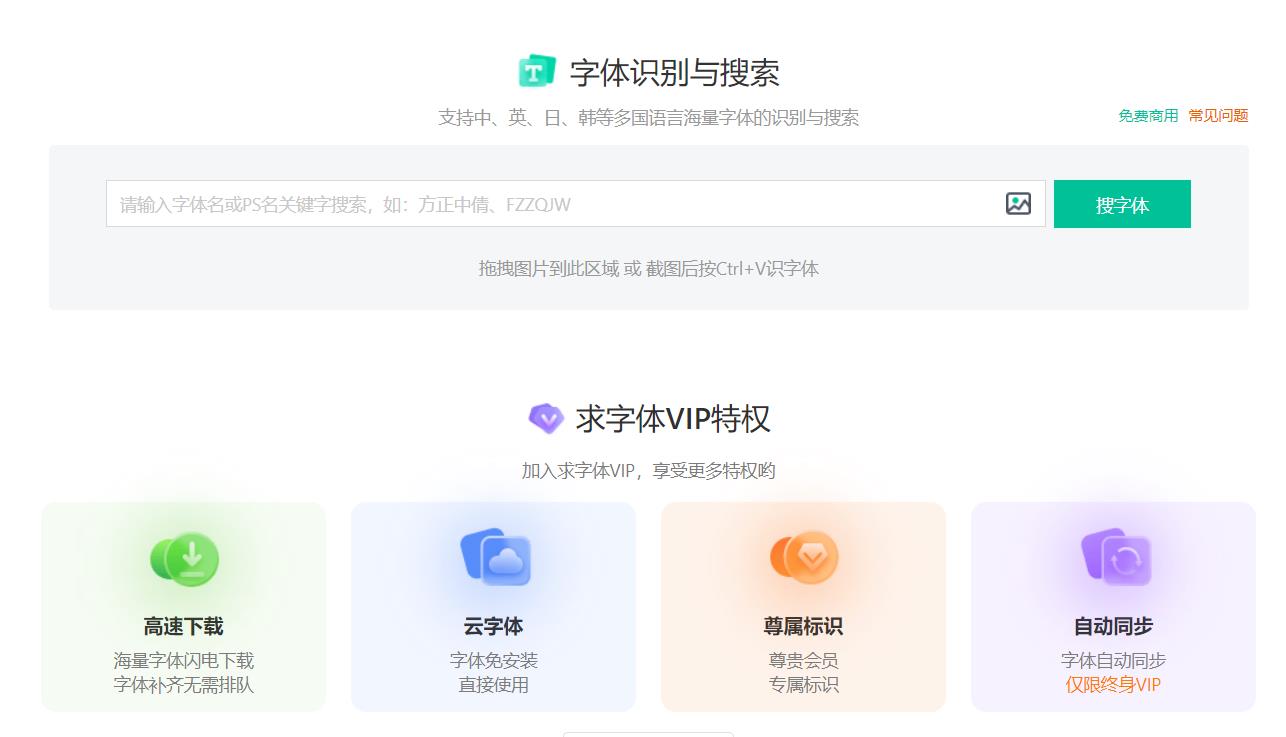The height and width of the screenshot is (737, 1286).
Task: Click the orange 尊属标识 badge icon
Action: [x=803, y=560]
